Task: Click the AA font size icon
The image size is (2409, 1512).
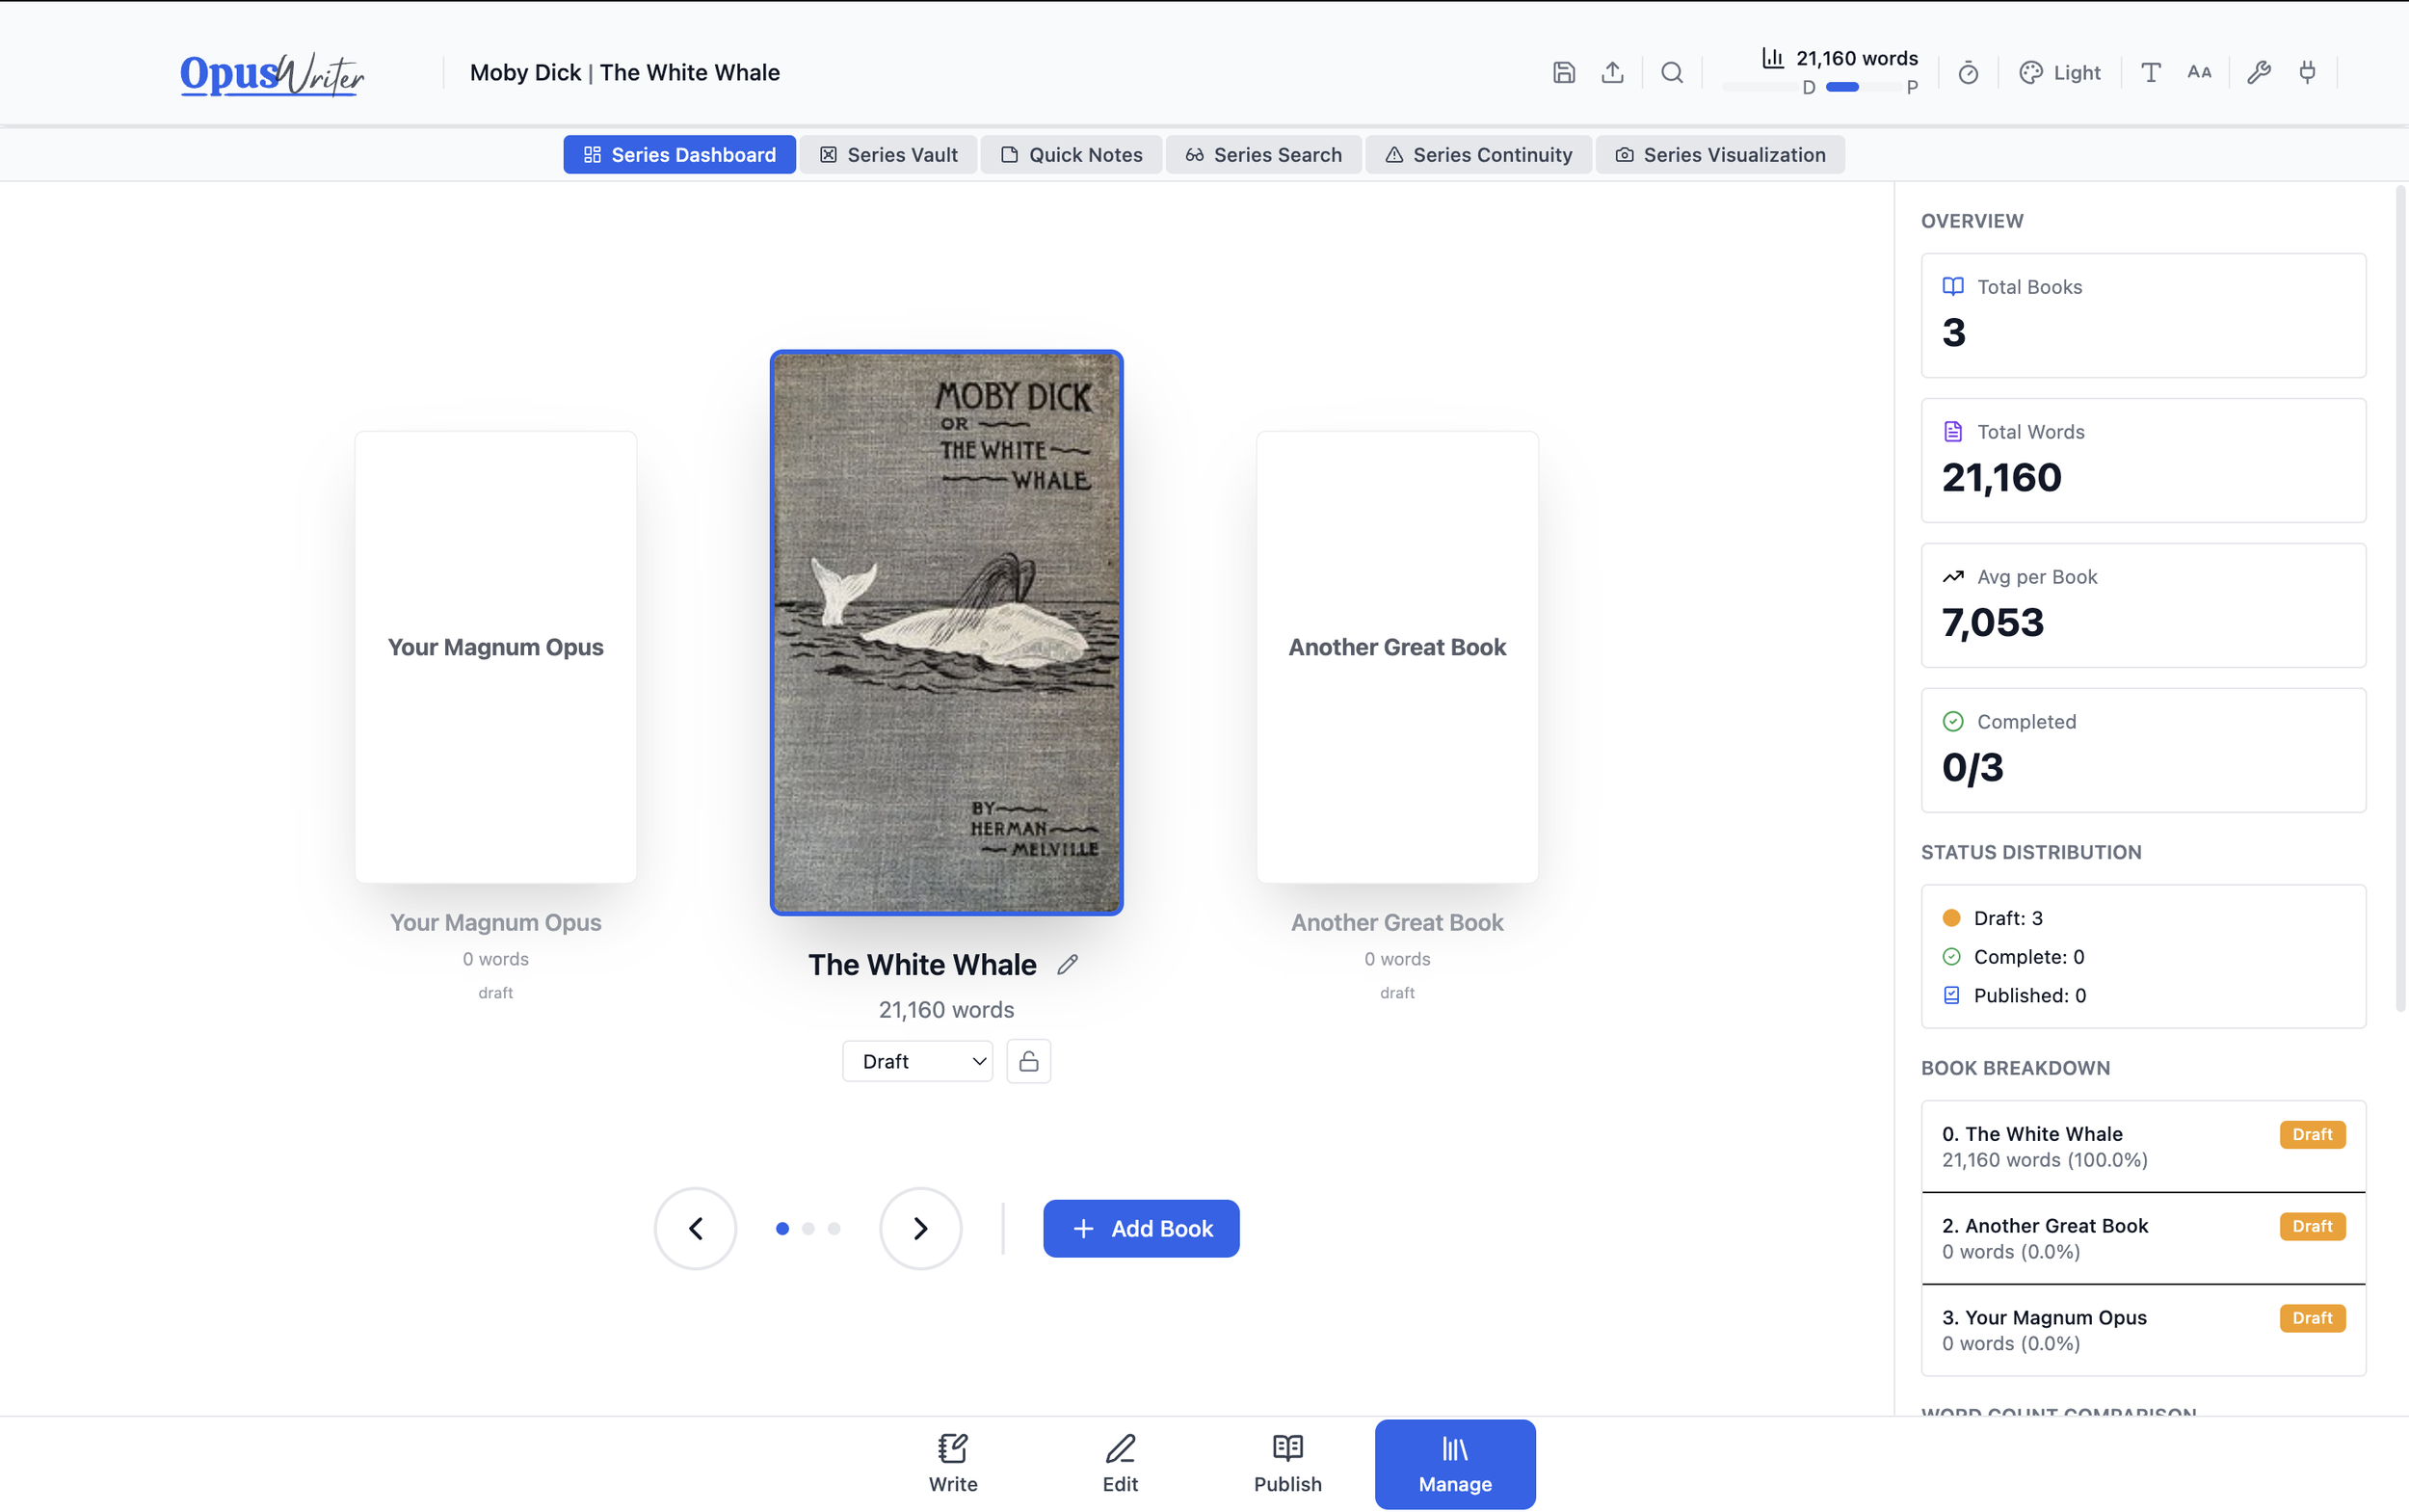Action: click(2198, 72)
